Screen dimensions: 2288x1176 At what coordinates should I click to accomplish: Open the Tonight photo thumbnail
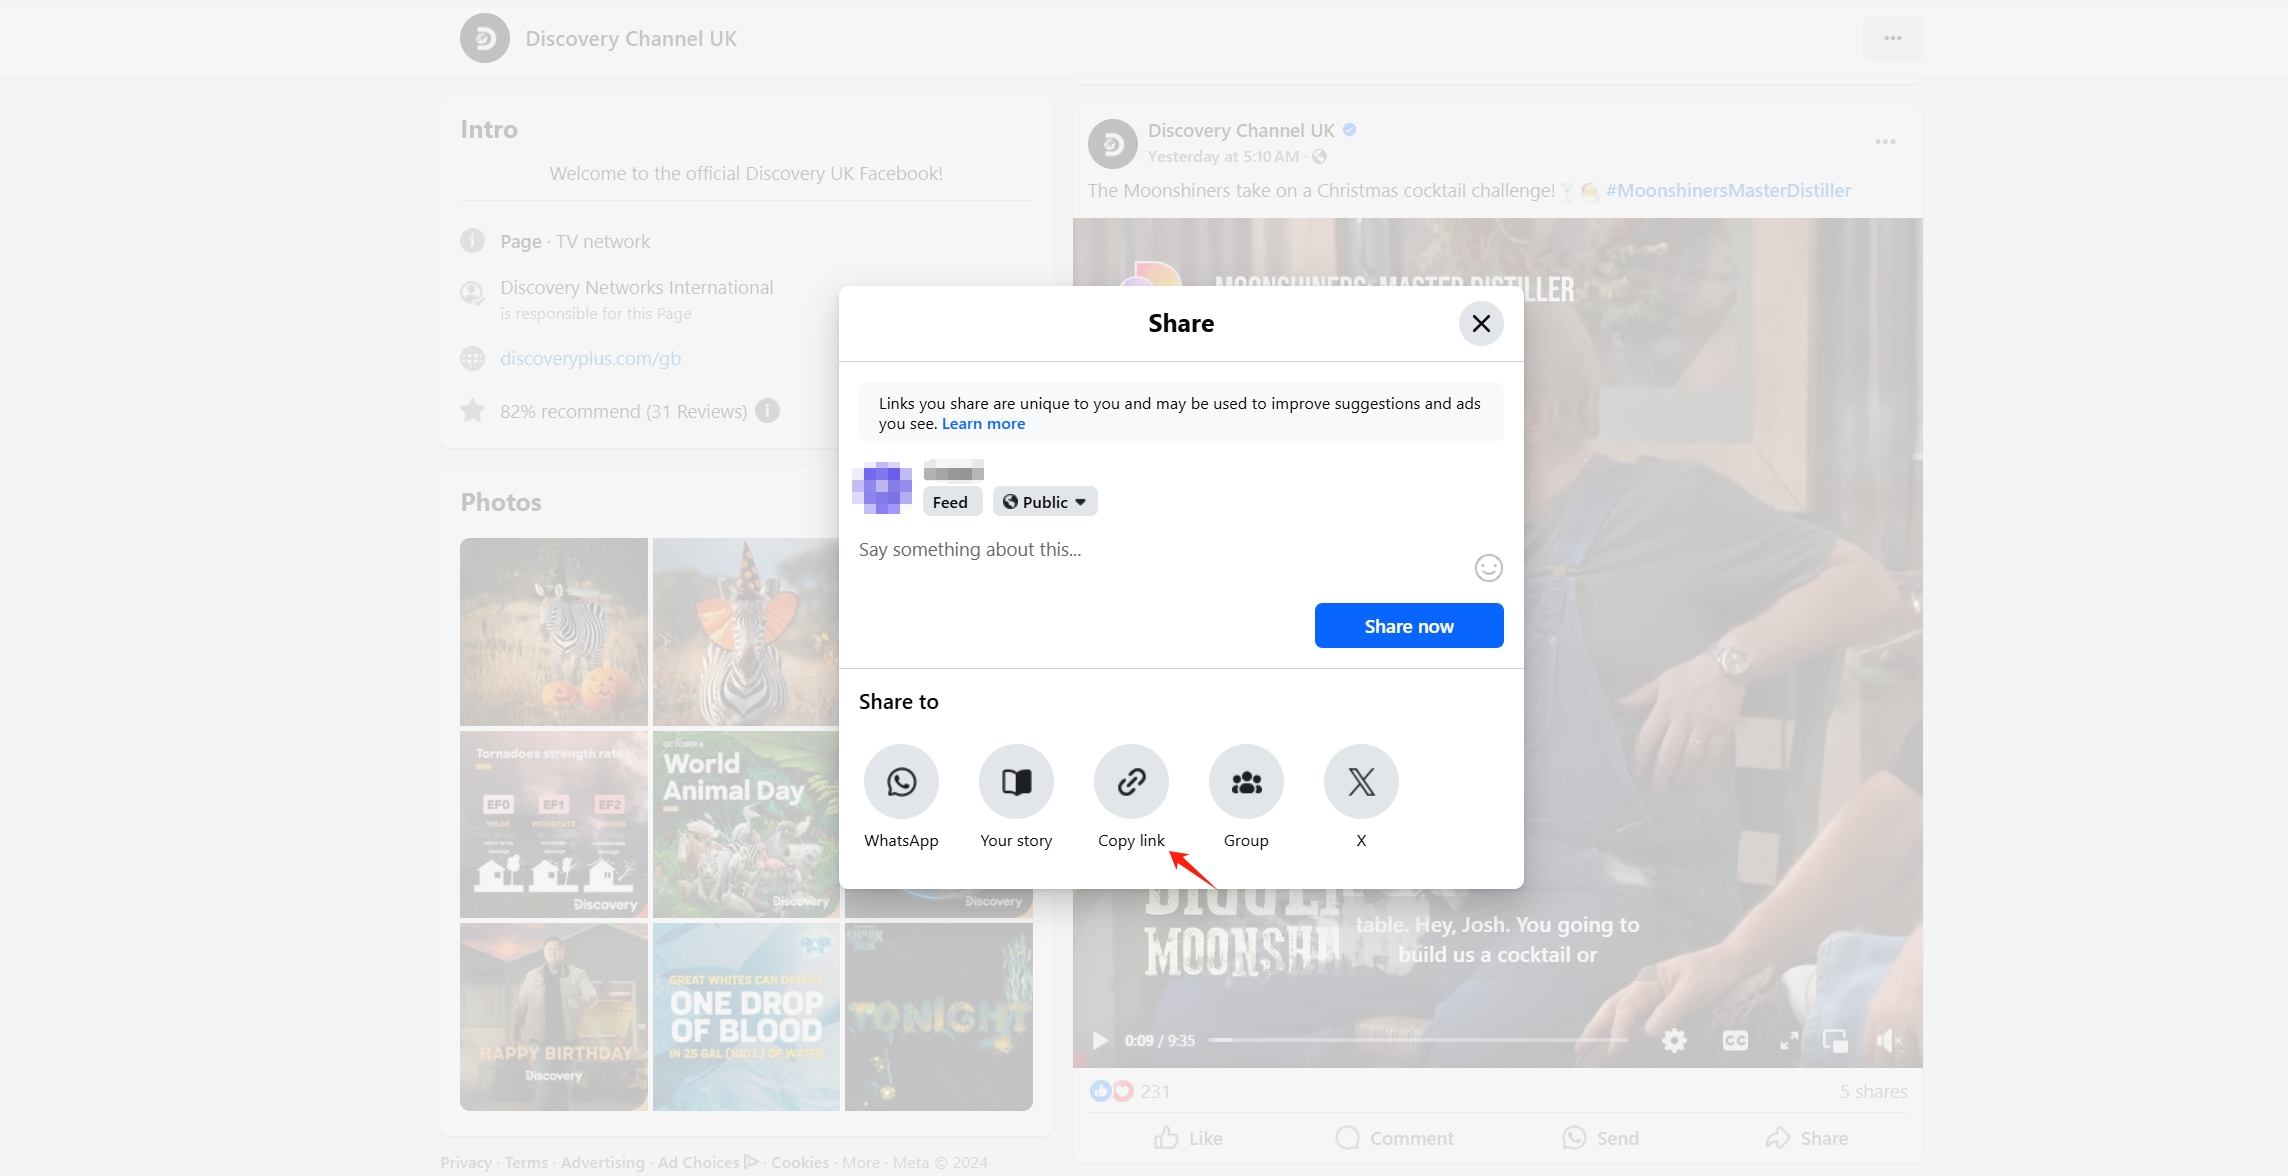(939, 1017)
